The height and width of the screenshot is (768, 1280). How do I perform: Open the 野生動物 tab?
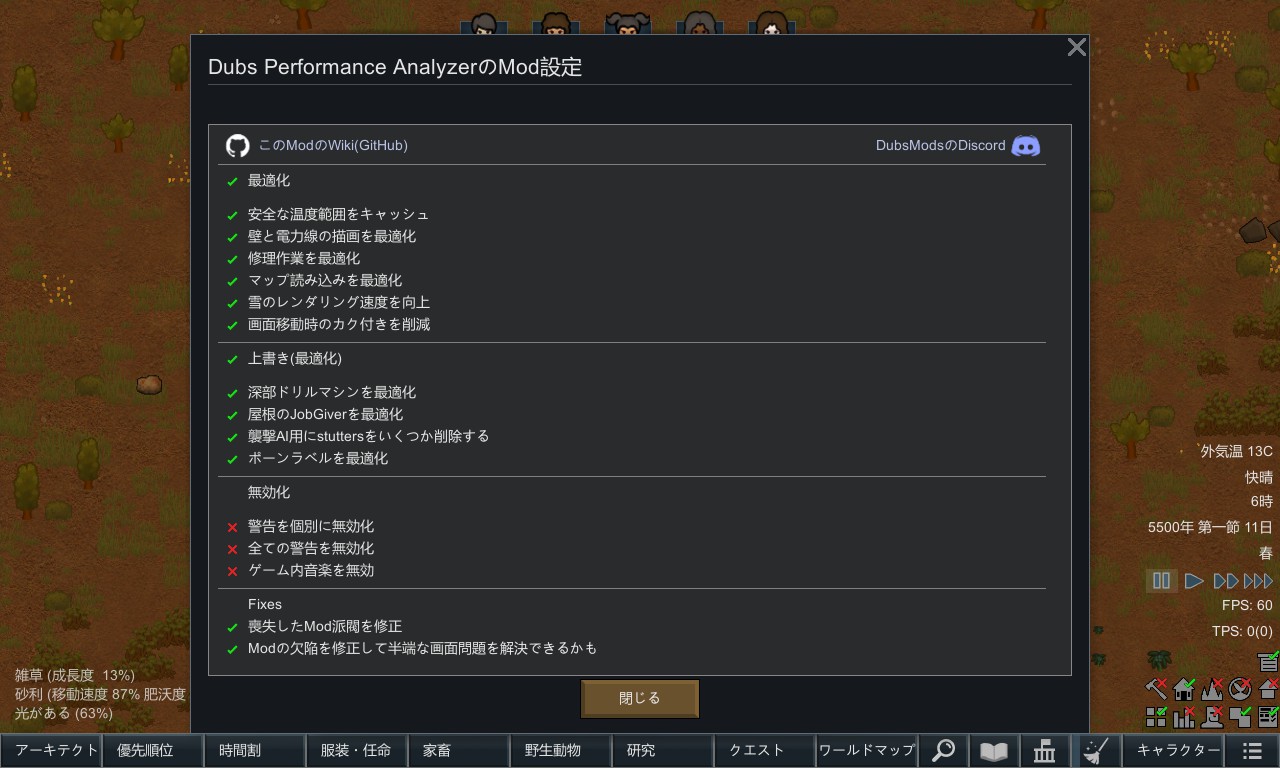point(561,750)
